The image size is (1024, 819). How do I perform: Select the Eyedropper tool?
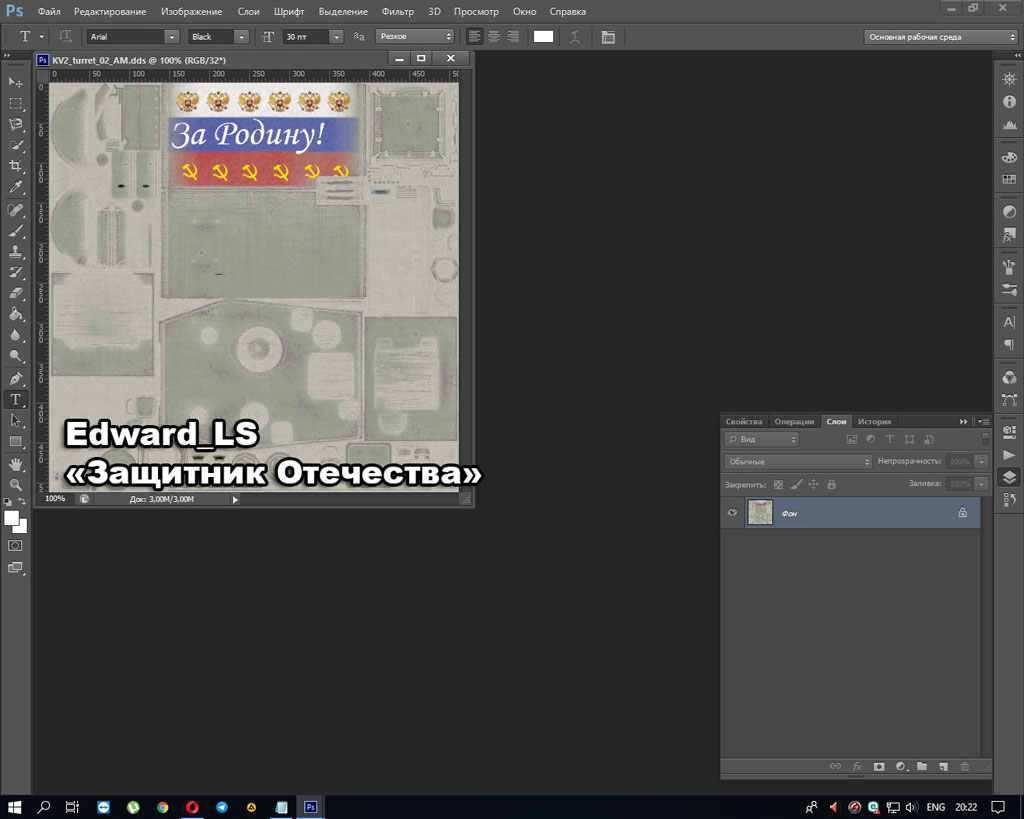pos(15,187)
